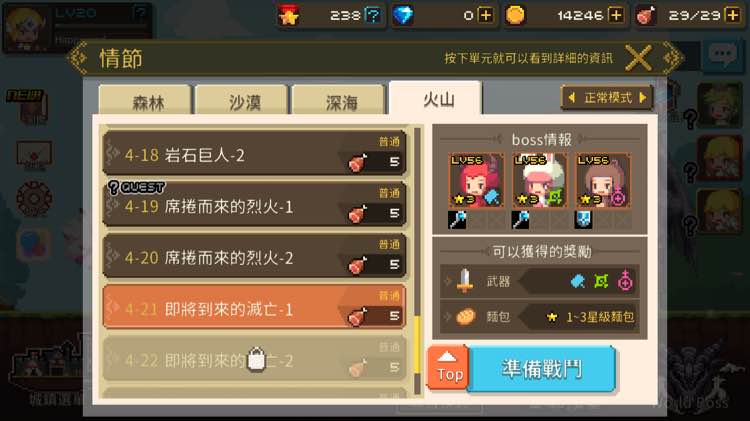Switch to the 森林 tab
This screenshot has height=421, width=750.
tap(146, 101)
